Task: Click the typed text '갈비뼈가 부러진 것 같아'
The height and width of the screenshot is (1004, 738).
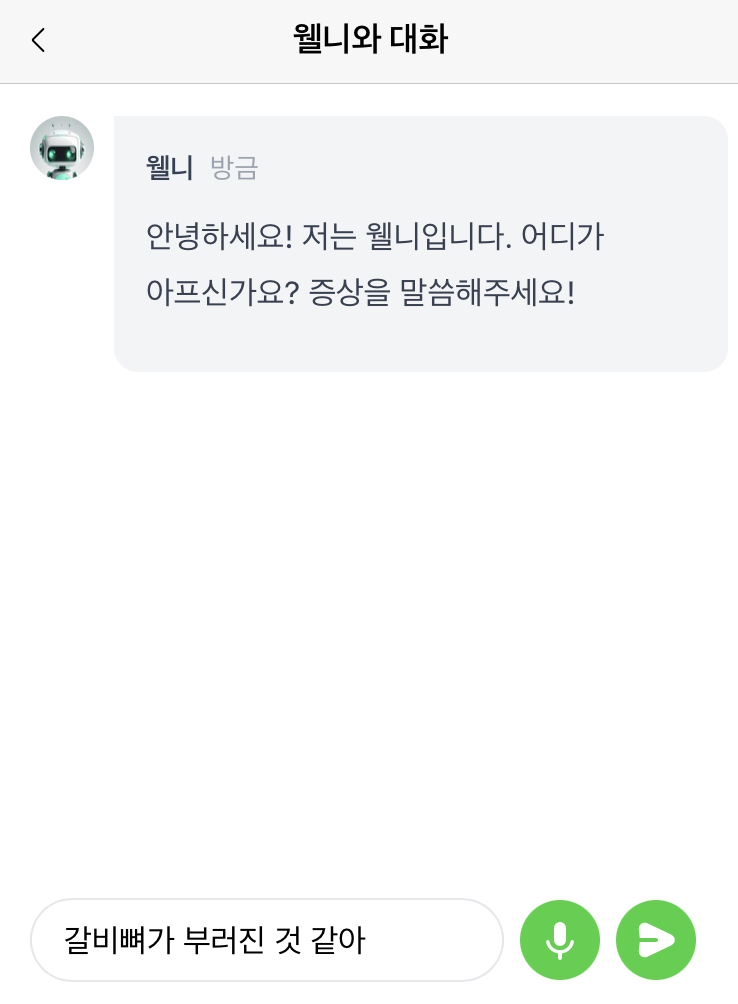Action: 214,940
